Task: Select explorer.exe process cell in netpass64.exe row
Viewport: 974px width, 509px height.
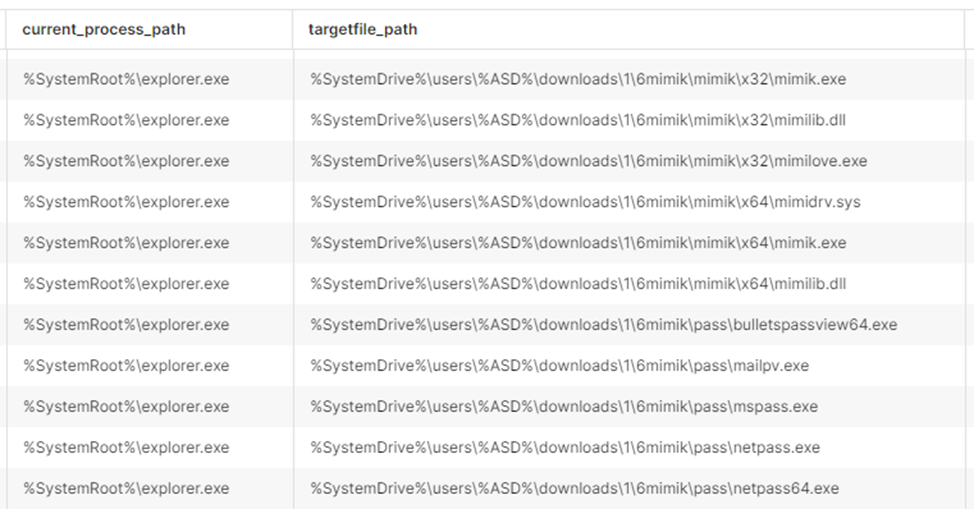Action: [127, 489]
